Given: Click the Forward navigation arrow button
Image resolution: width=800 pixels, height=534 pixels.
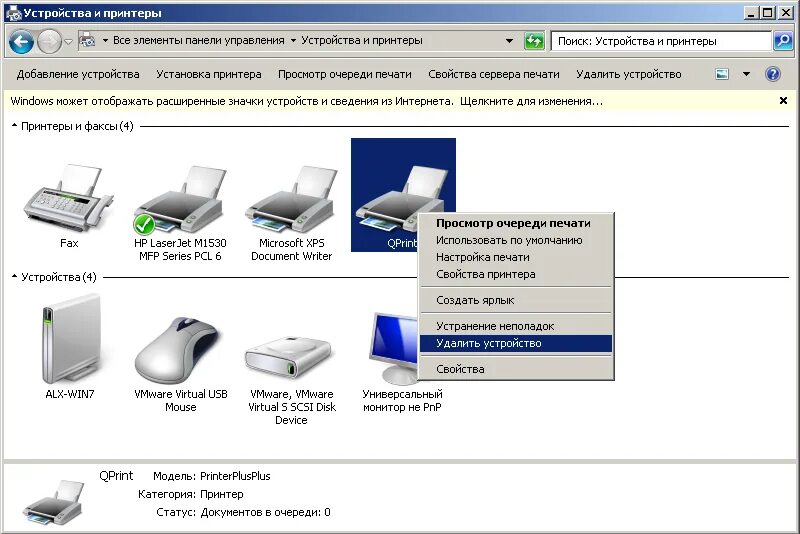Looking at the screenshot, I should (x=49, y=41).
